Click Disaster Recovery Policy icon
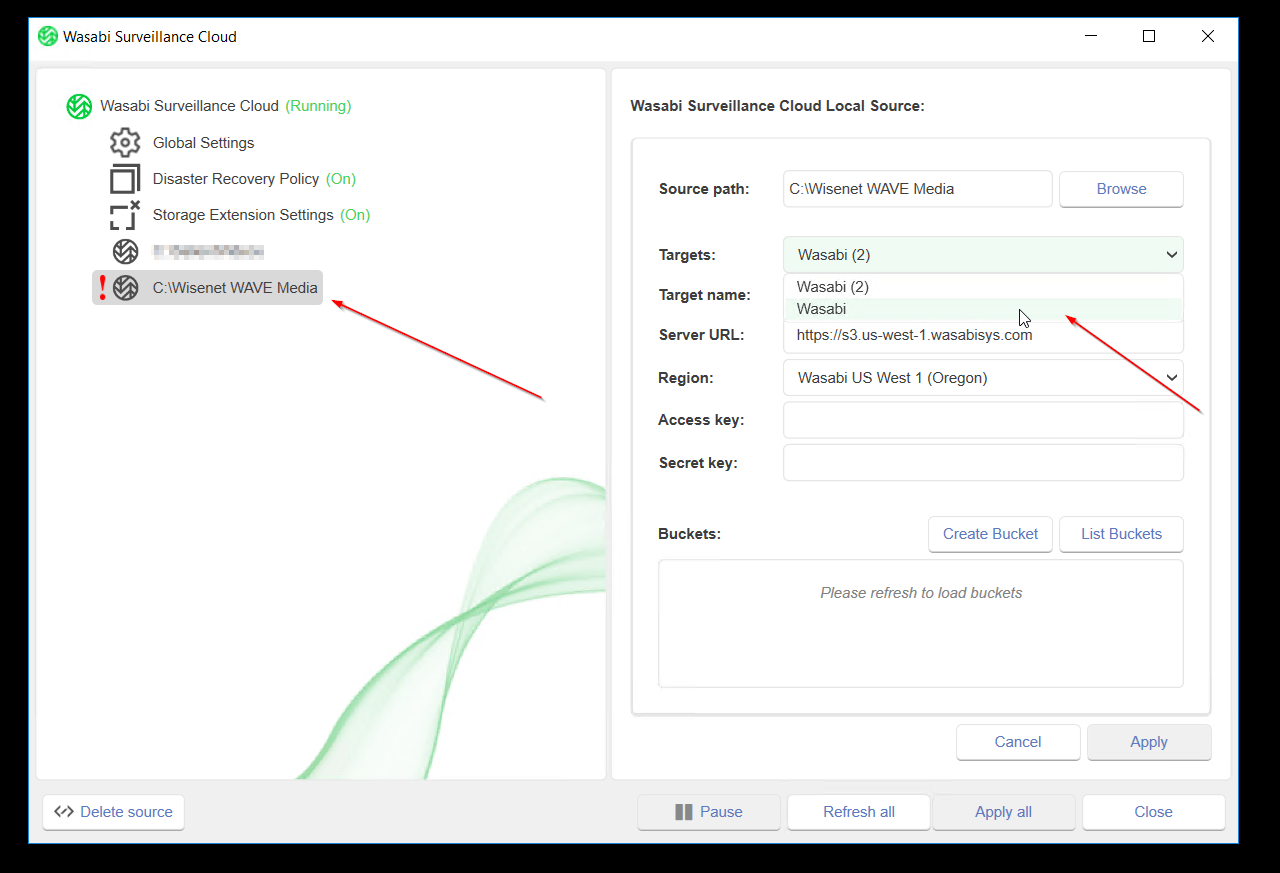This screenshot has height=873, width=1280. tap(125, 179)
